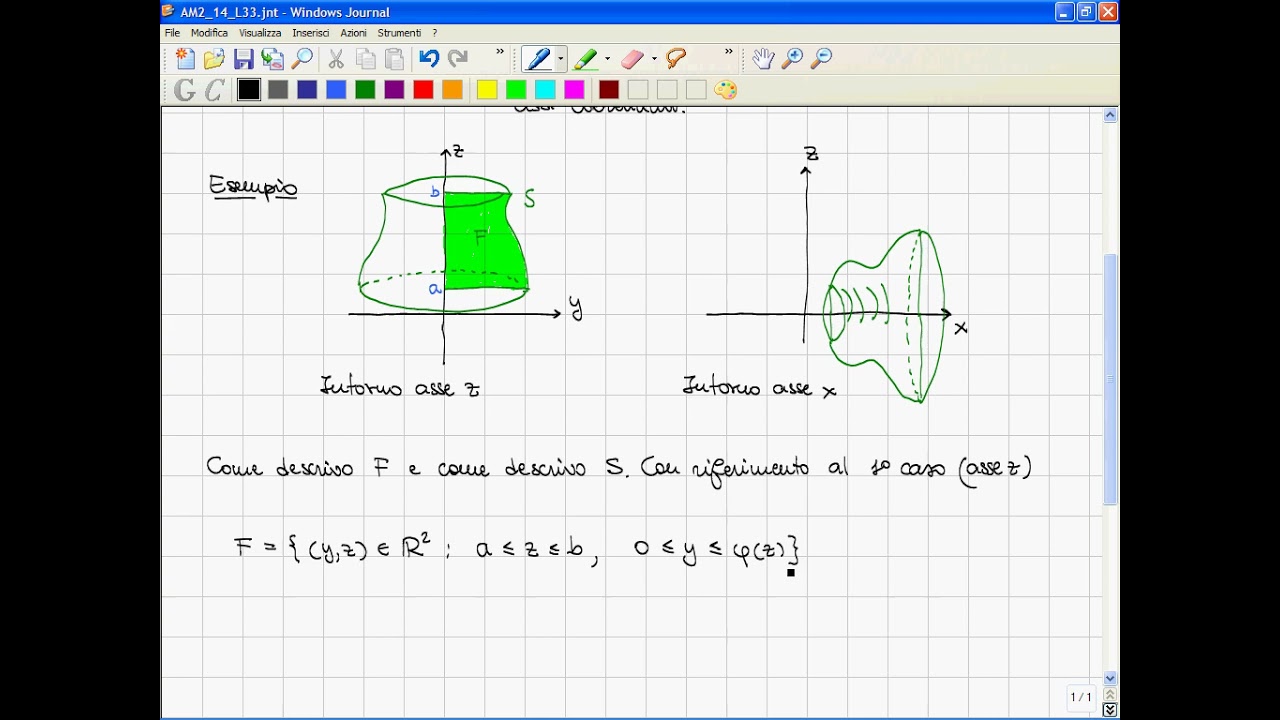Pick the cyan color swatch
This screenshot has height=720, width=1280.
[x=545, y=90]
